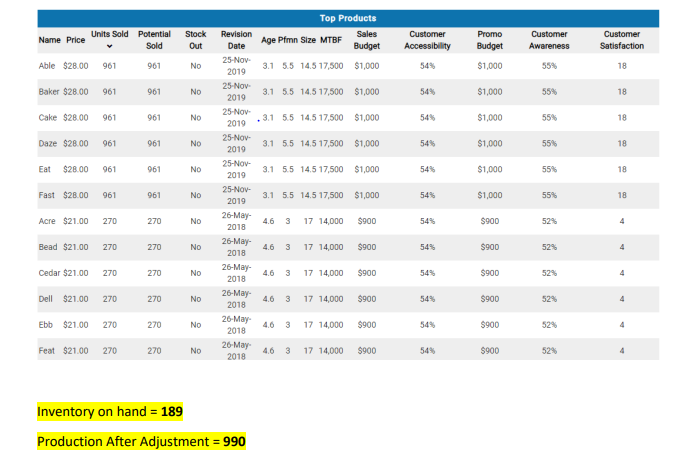Select the Fast product name
The width and height of the screenshot is (677, 456).
click(x=47, y=196)
